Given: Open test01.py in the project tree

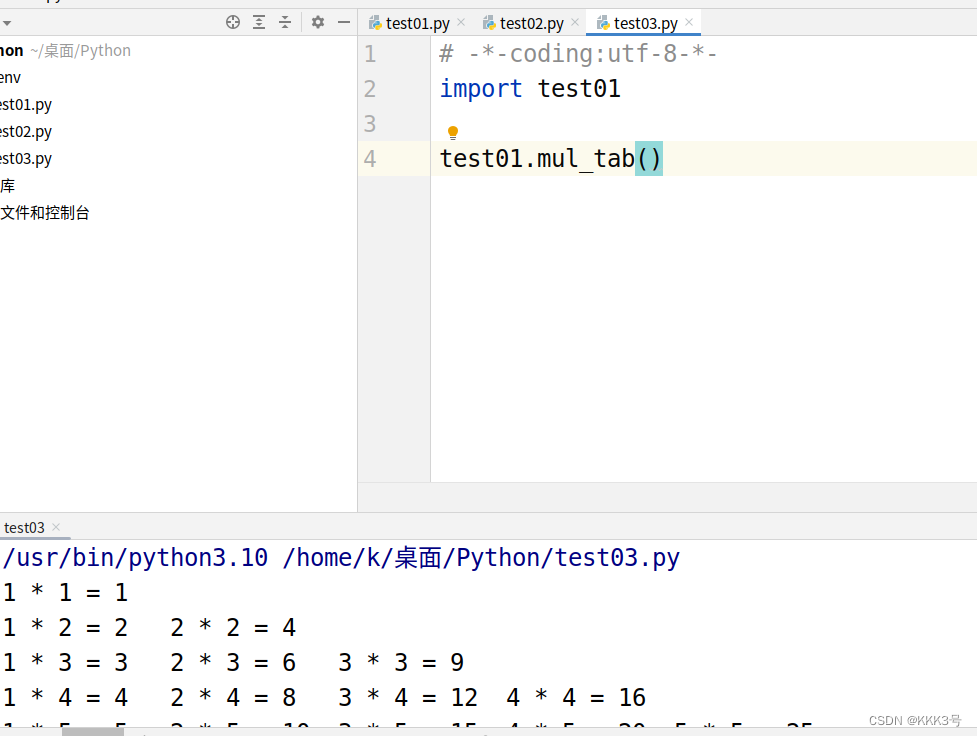Looking at the screenshot, I should [x=26, y=105].
